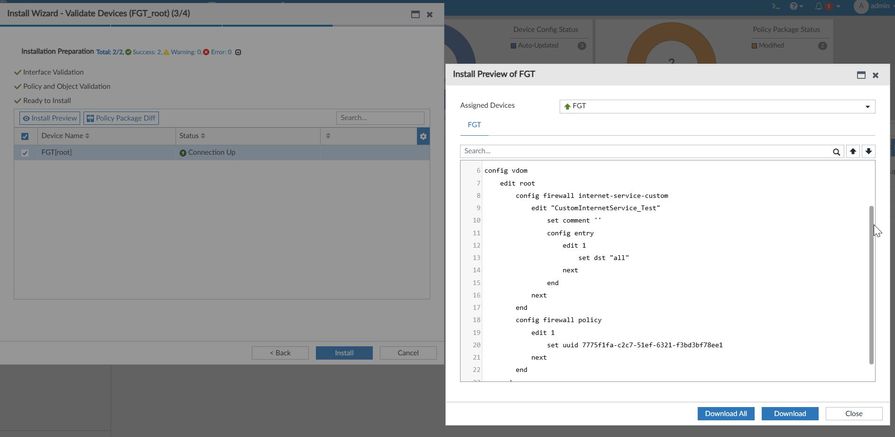Click the 'FGT[root]' device name cell
The image size is (895, 437).
(x=106, y=153)
